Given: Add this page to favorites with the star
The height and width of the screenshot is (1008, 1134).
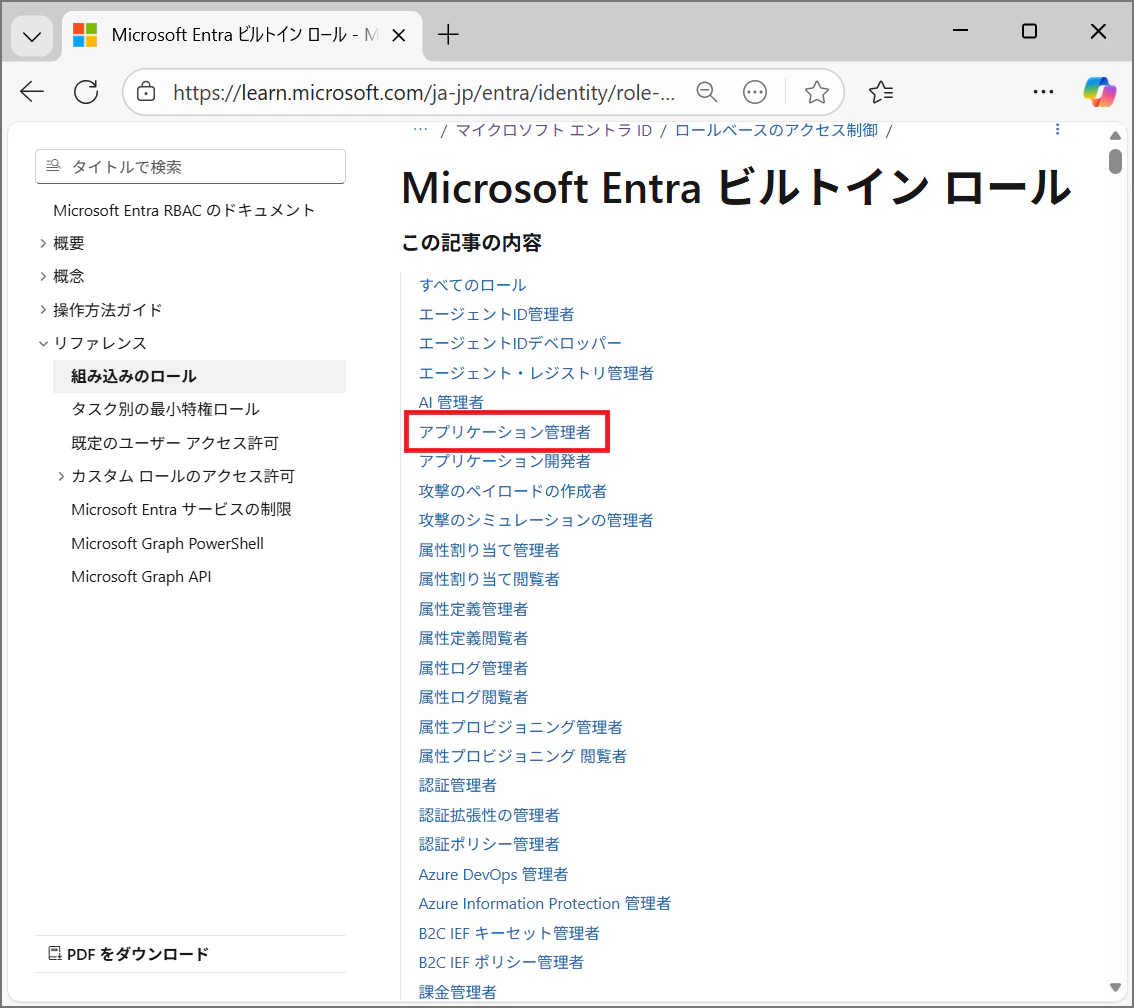Looking at the screenshot, I should 817,92.
